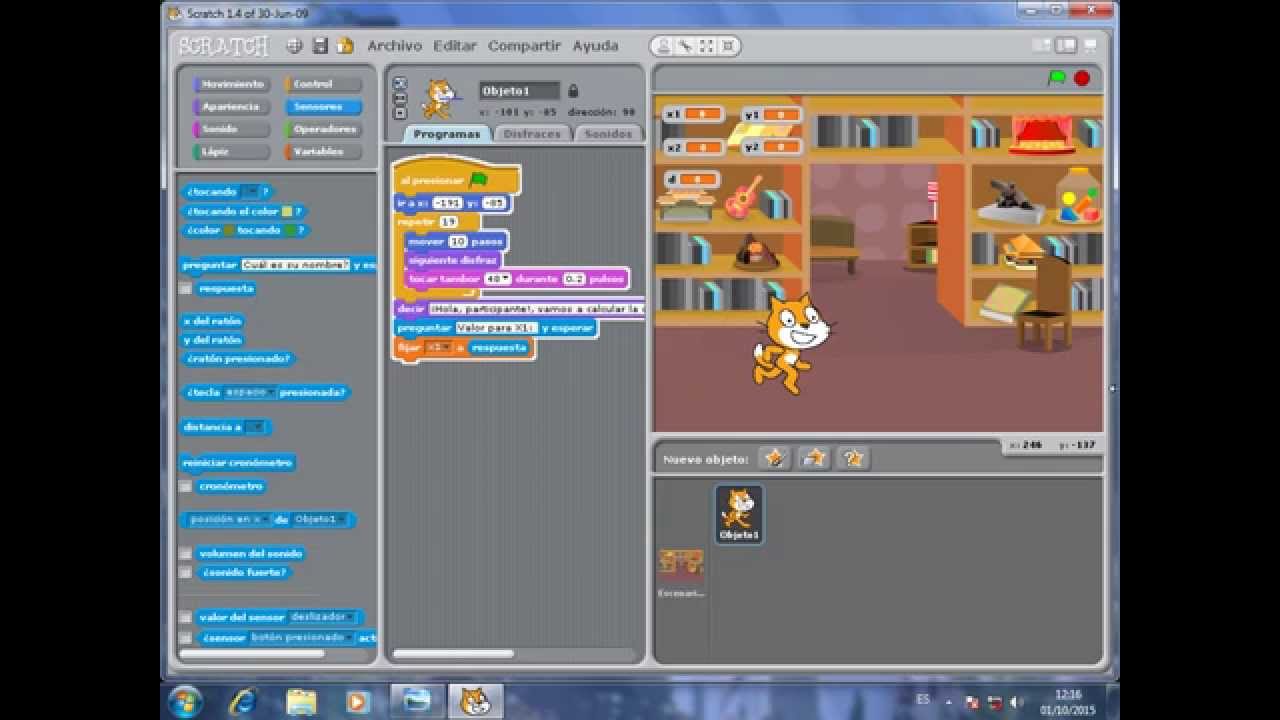Switch to small stage view
This screenshot has width=1280, height=720.
pyautogui.click(x=1042, y=46)
